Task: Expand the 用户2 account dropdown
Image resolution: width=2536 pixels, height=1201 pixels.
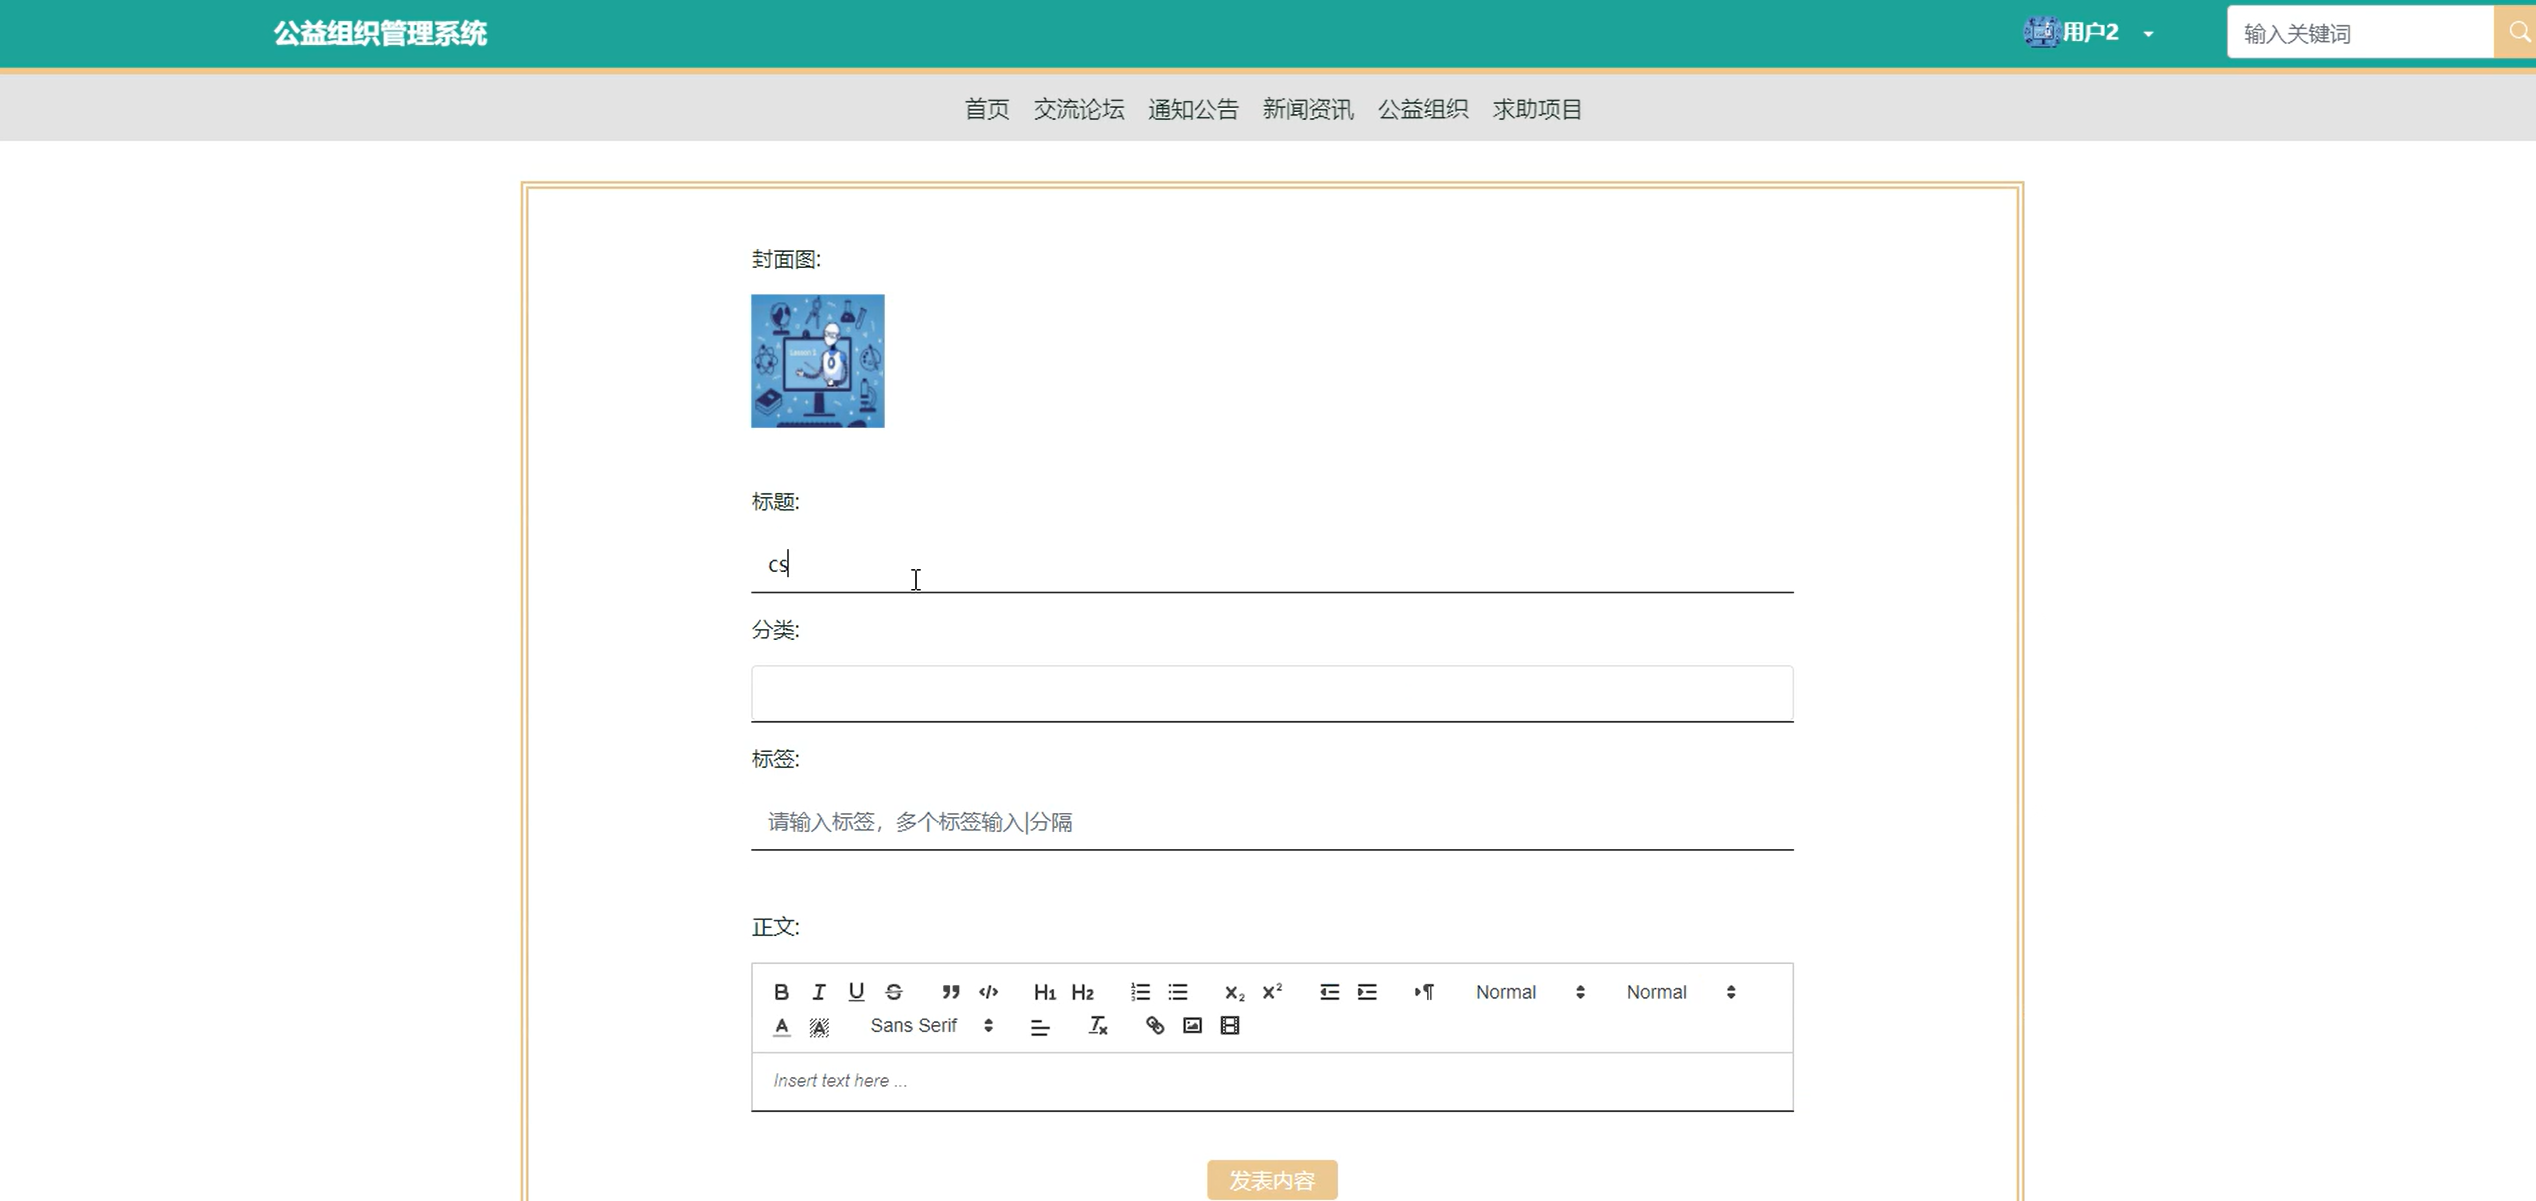Action: (x=2092, y=33)
